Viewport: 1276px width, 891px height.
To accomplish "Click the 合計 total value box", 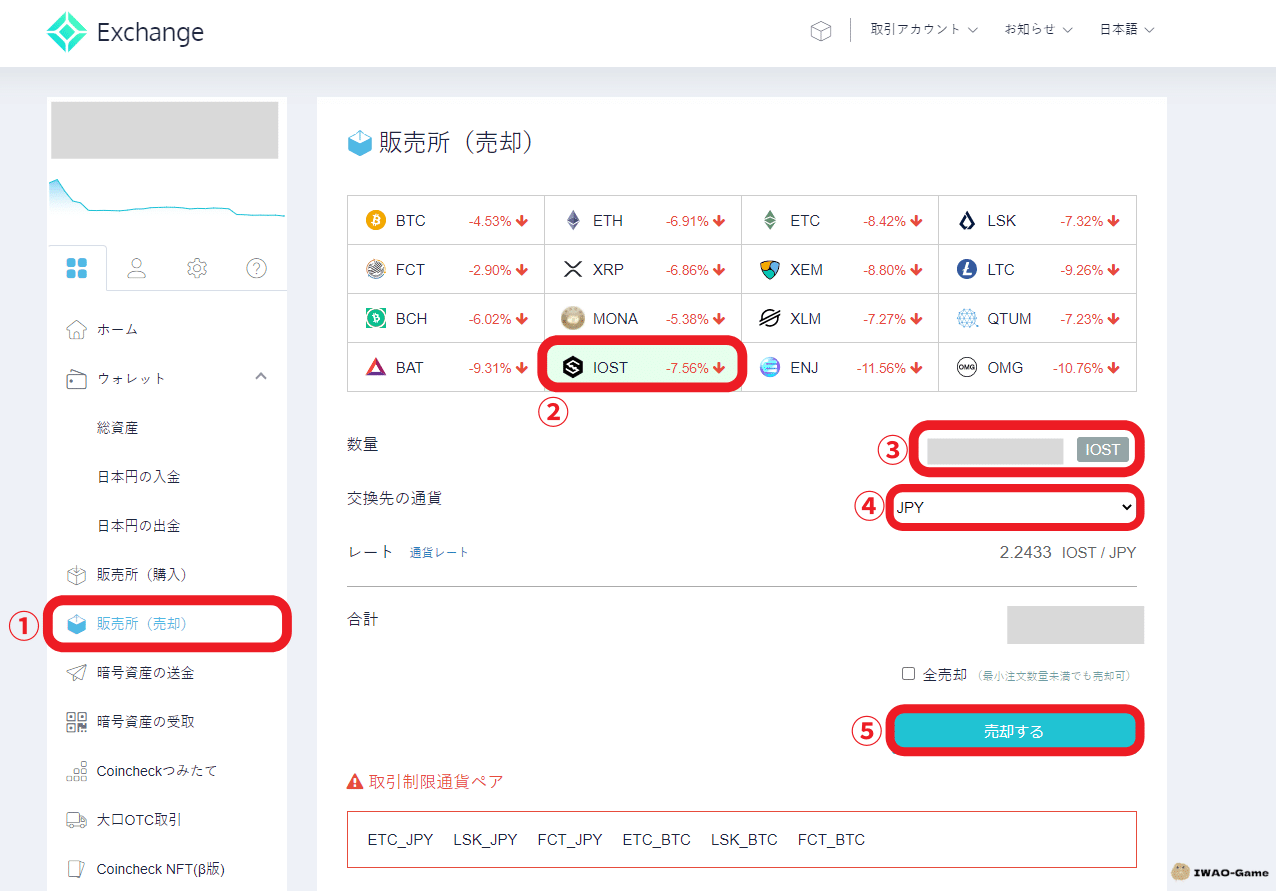I will pos(1075,624).
